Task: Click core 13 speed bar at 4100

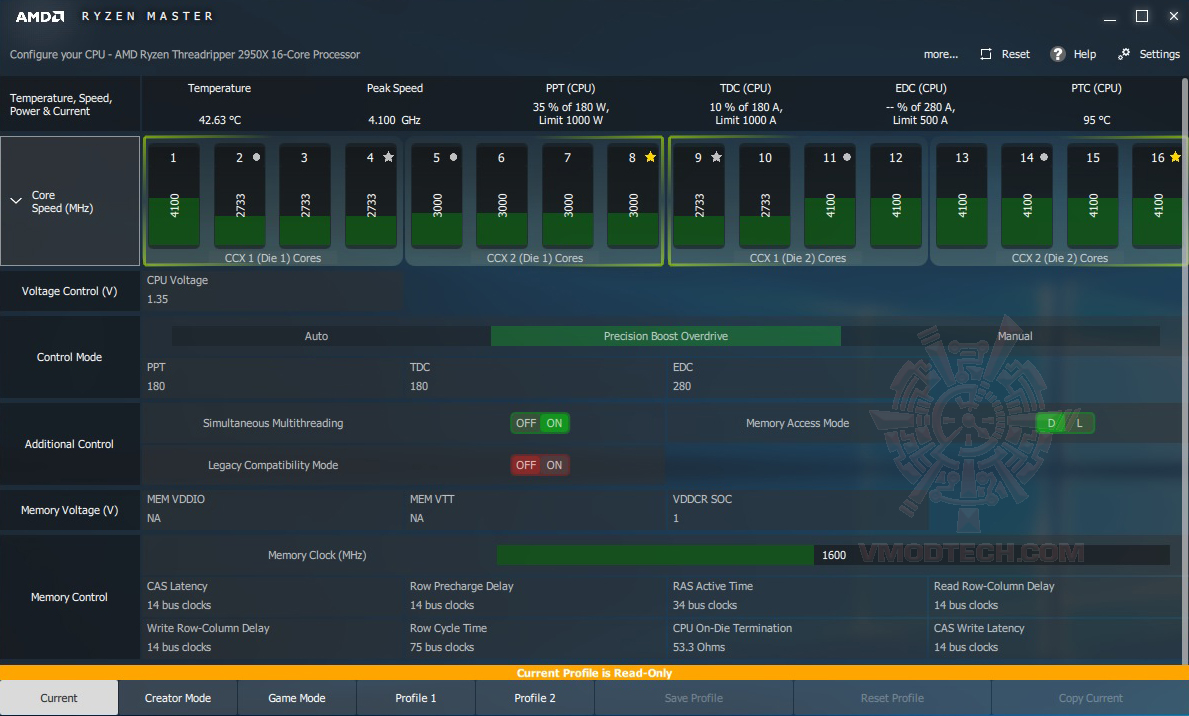Action: pos(962,195)
